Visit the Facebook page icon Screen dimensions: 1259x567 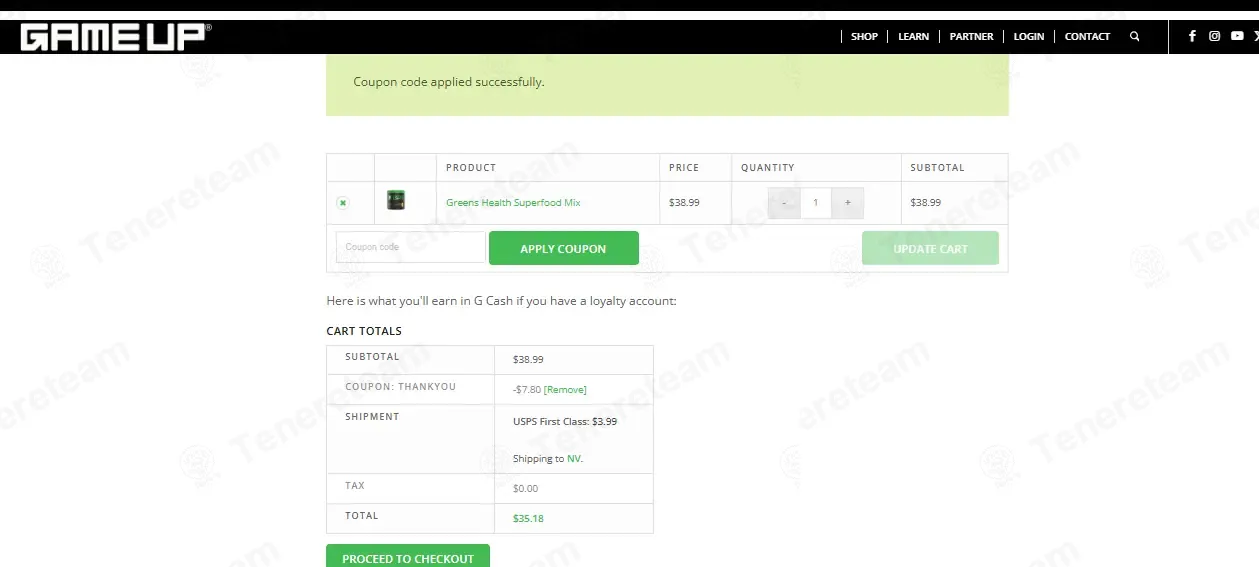[1192, 36]
